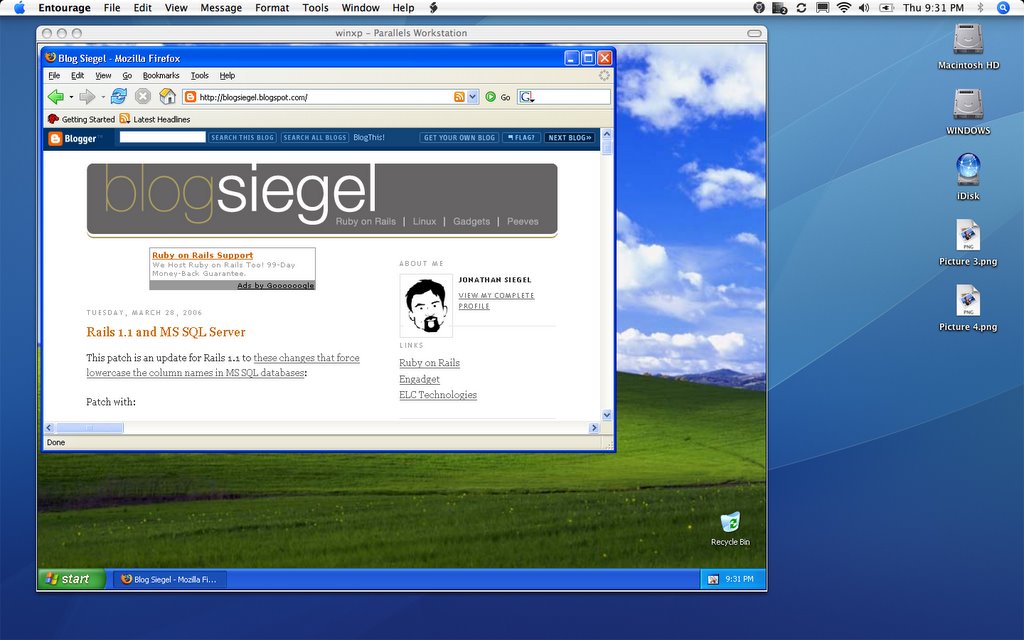The height and width of the screenshot is (640, 1024).
Task: Click the Google search engine icon
Action: point(526,97)
